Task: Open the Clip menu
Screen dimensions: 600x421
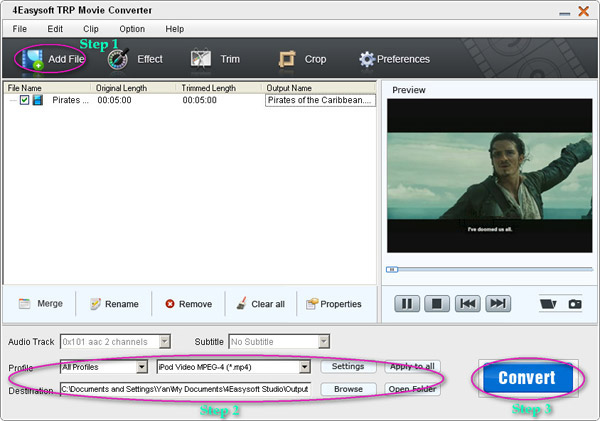Action: [91, 29]
